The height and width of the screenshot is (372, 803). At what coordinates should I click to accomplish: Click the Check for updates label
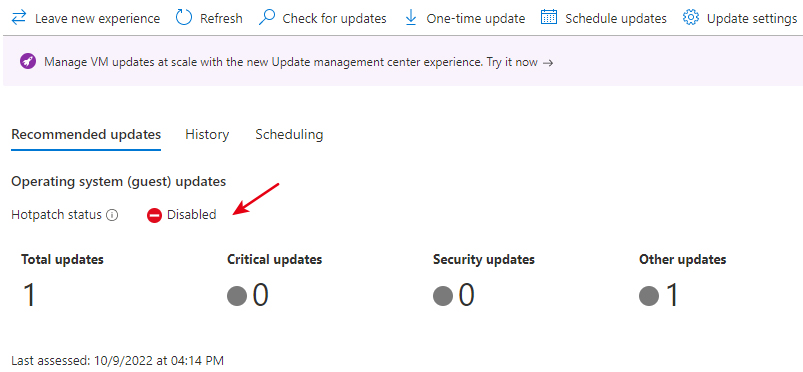point(334,19)
